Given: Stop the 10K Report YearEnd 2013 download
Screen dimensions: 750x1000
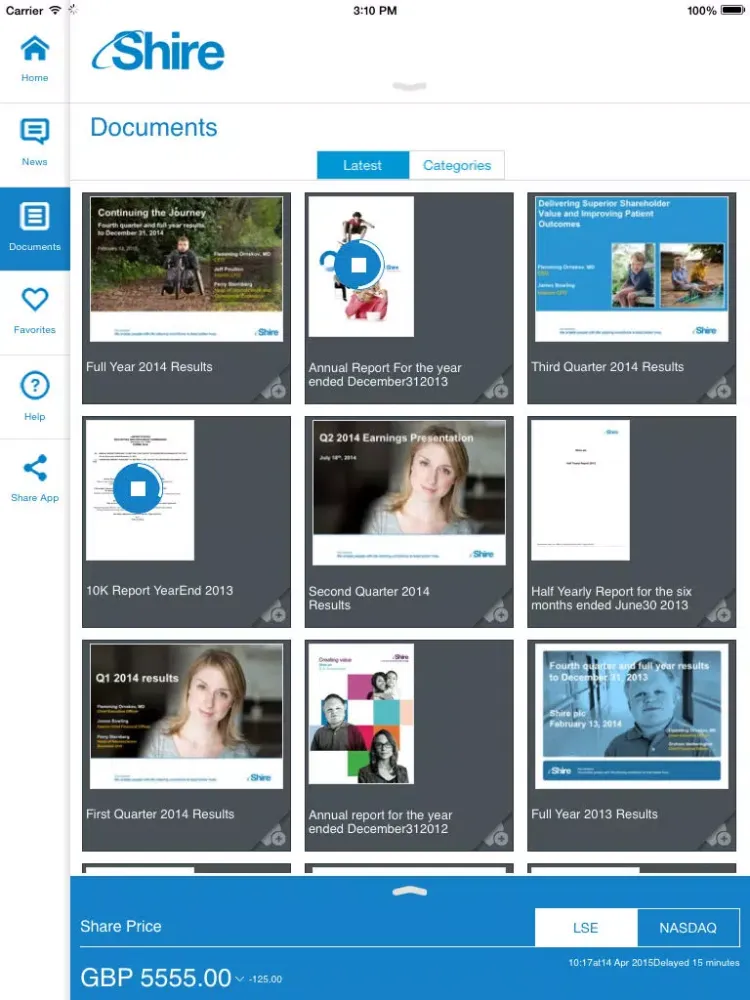Looking at the screenshot, I should point(138,489).
